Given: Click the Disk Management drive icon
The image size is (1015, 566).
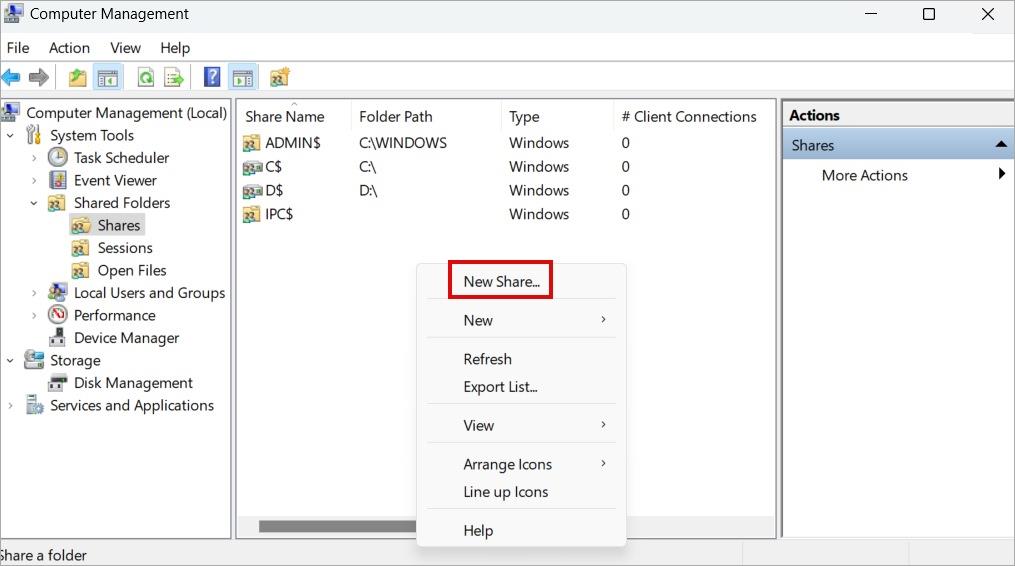Looking at the screenshot, I should coord(58,383).
